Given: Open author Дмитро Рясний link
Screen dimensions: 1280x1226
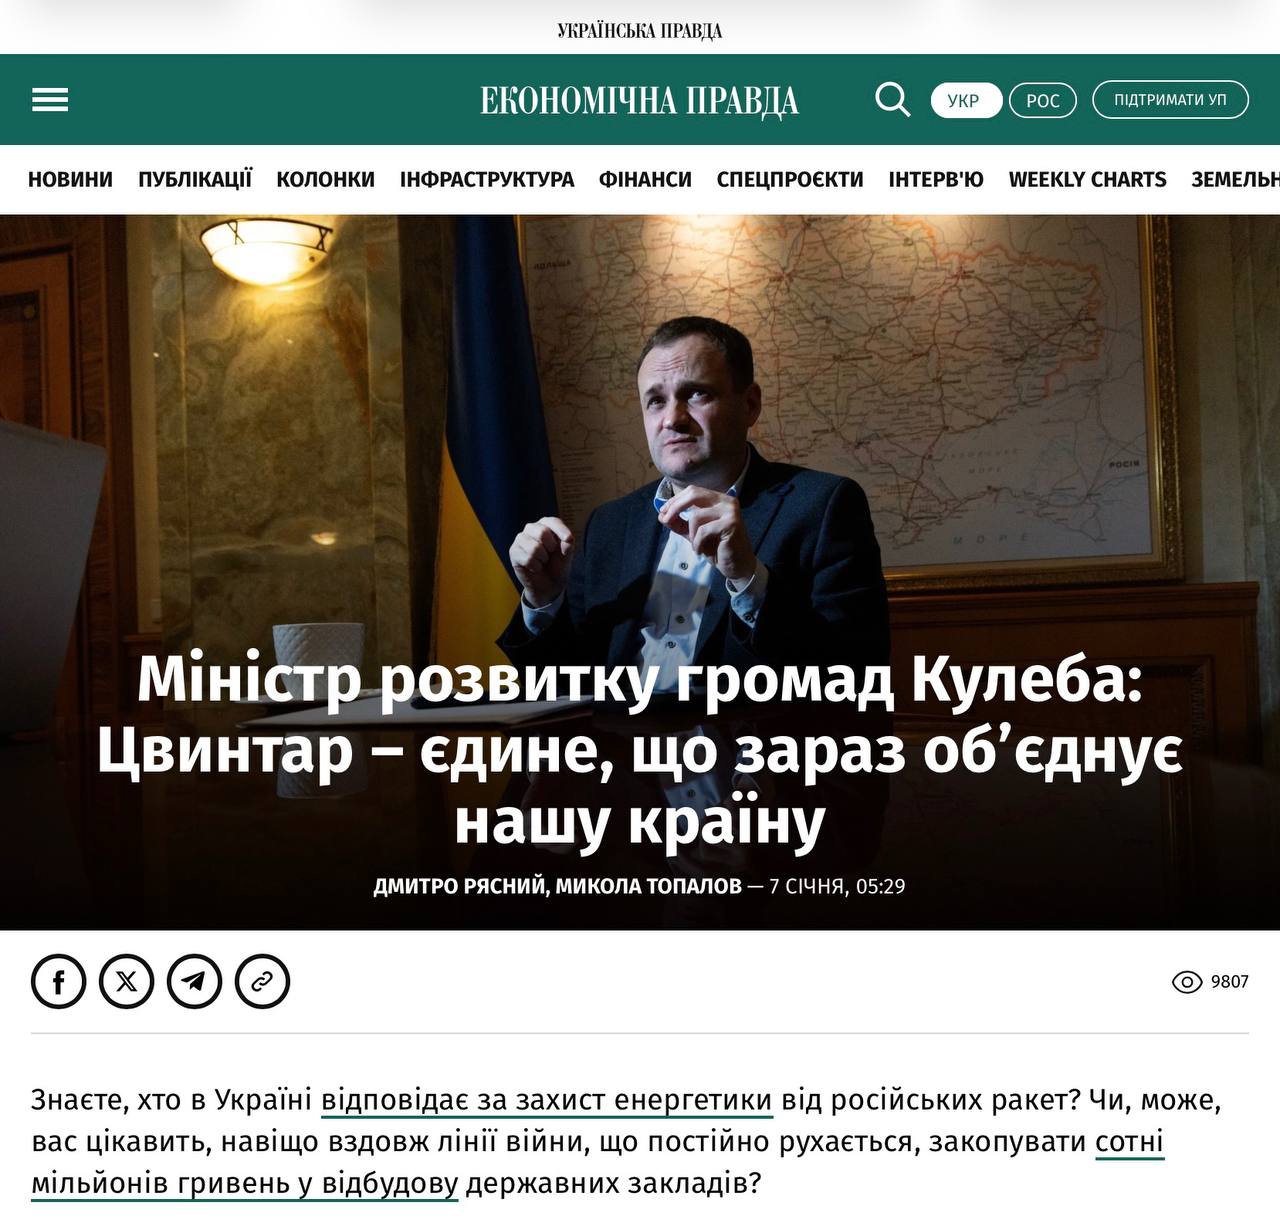Looking at the screenshot, I should (x=459, y=886).
